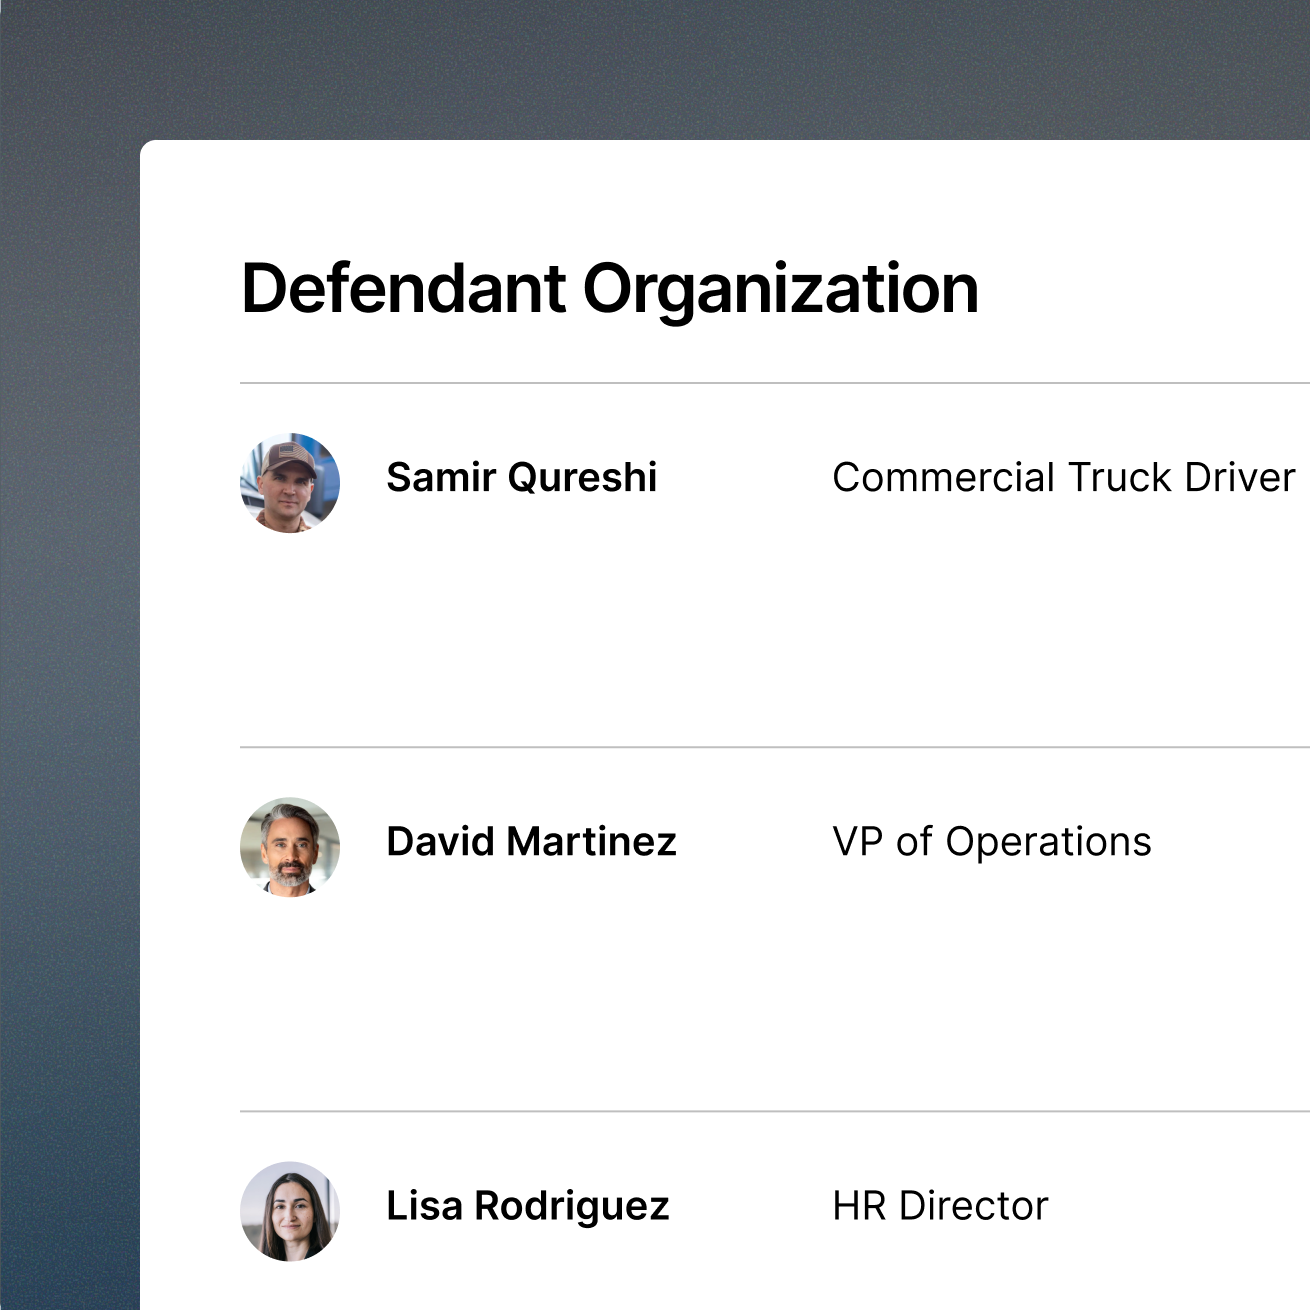
Task: Select the VP of Operations title
Action: [991, 842]
